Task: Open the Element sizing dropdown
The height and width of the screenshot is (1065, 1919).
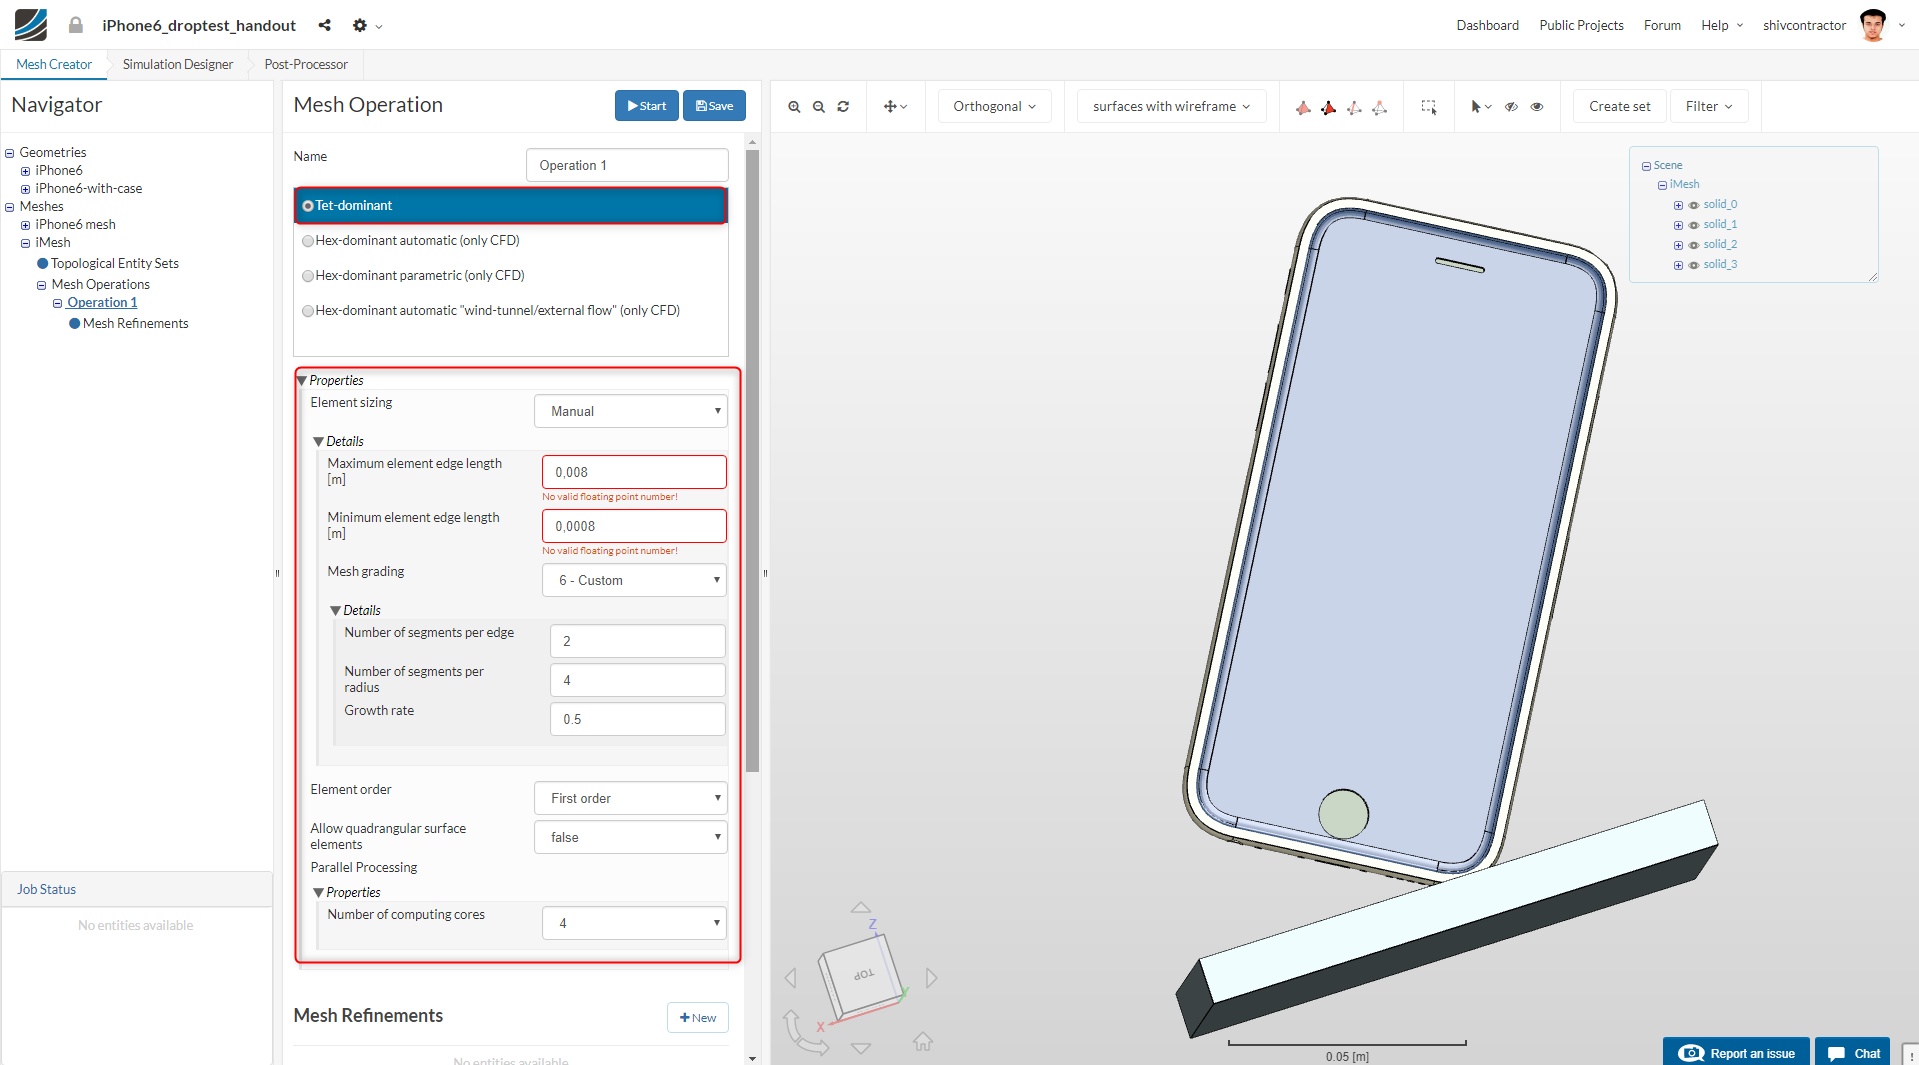Action: point(631,411)
